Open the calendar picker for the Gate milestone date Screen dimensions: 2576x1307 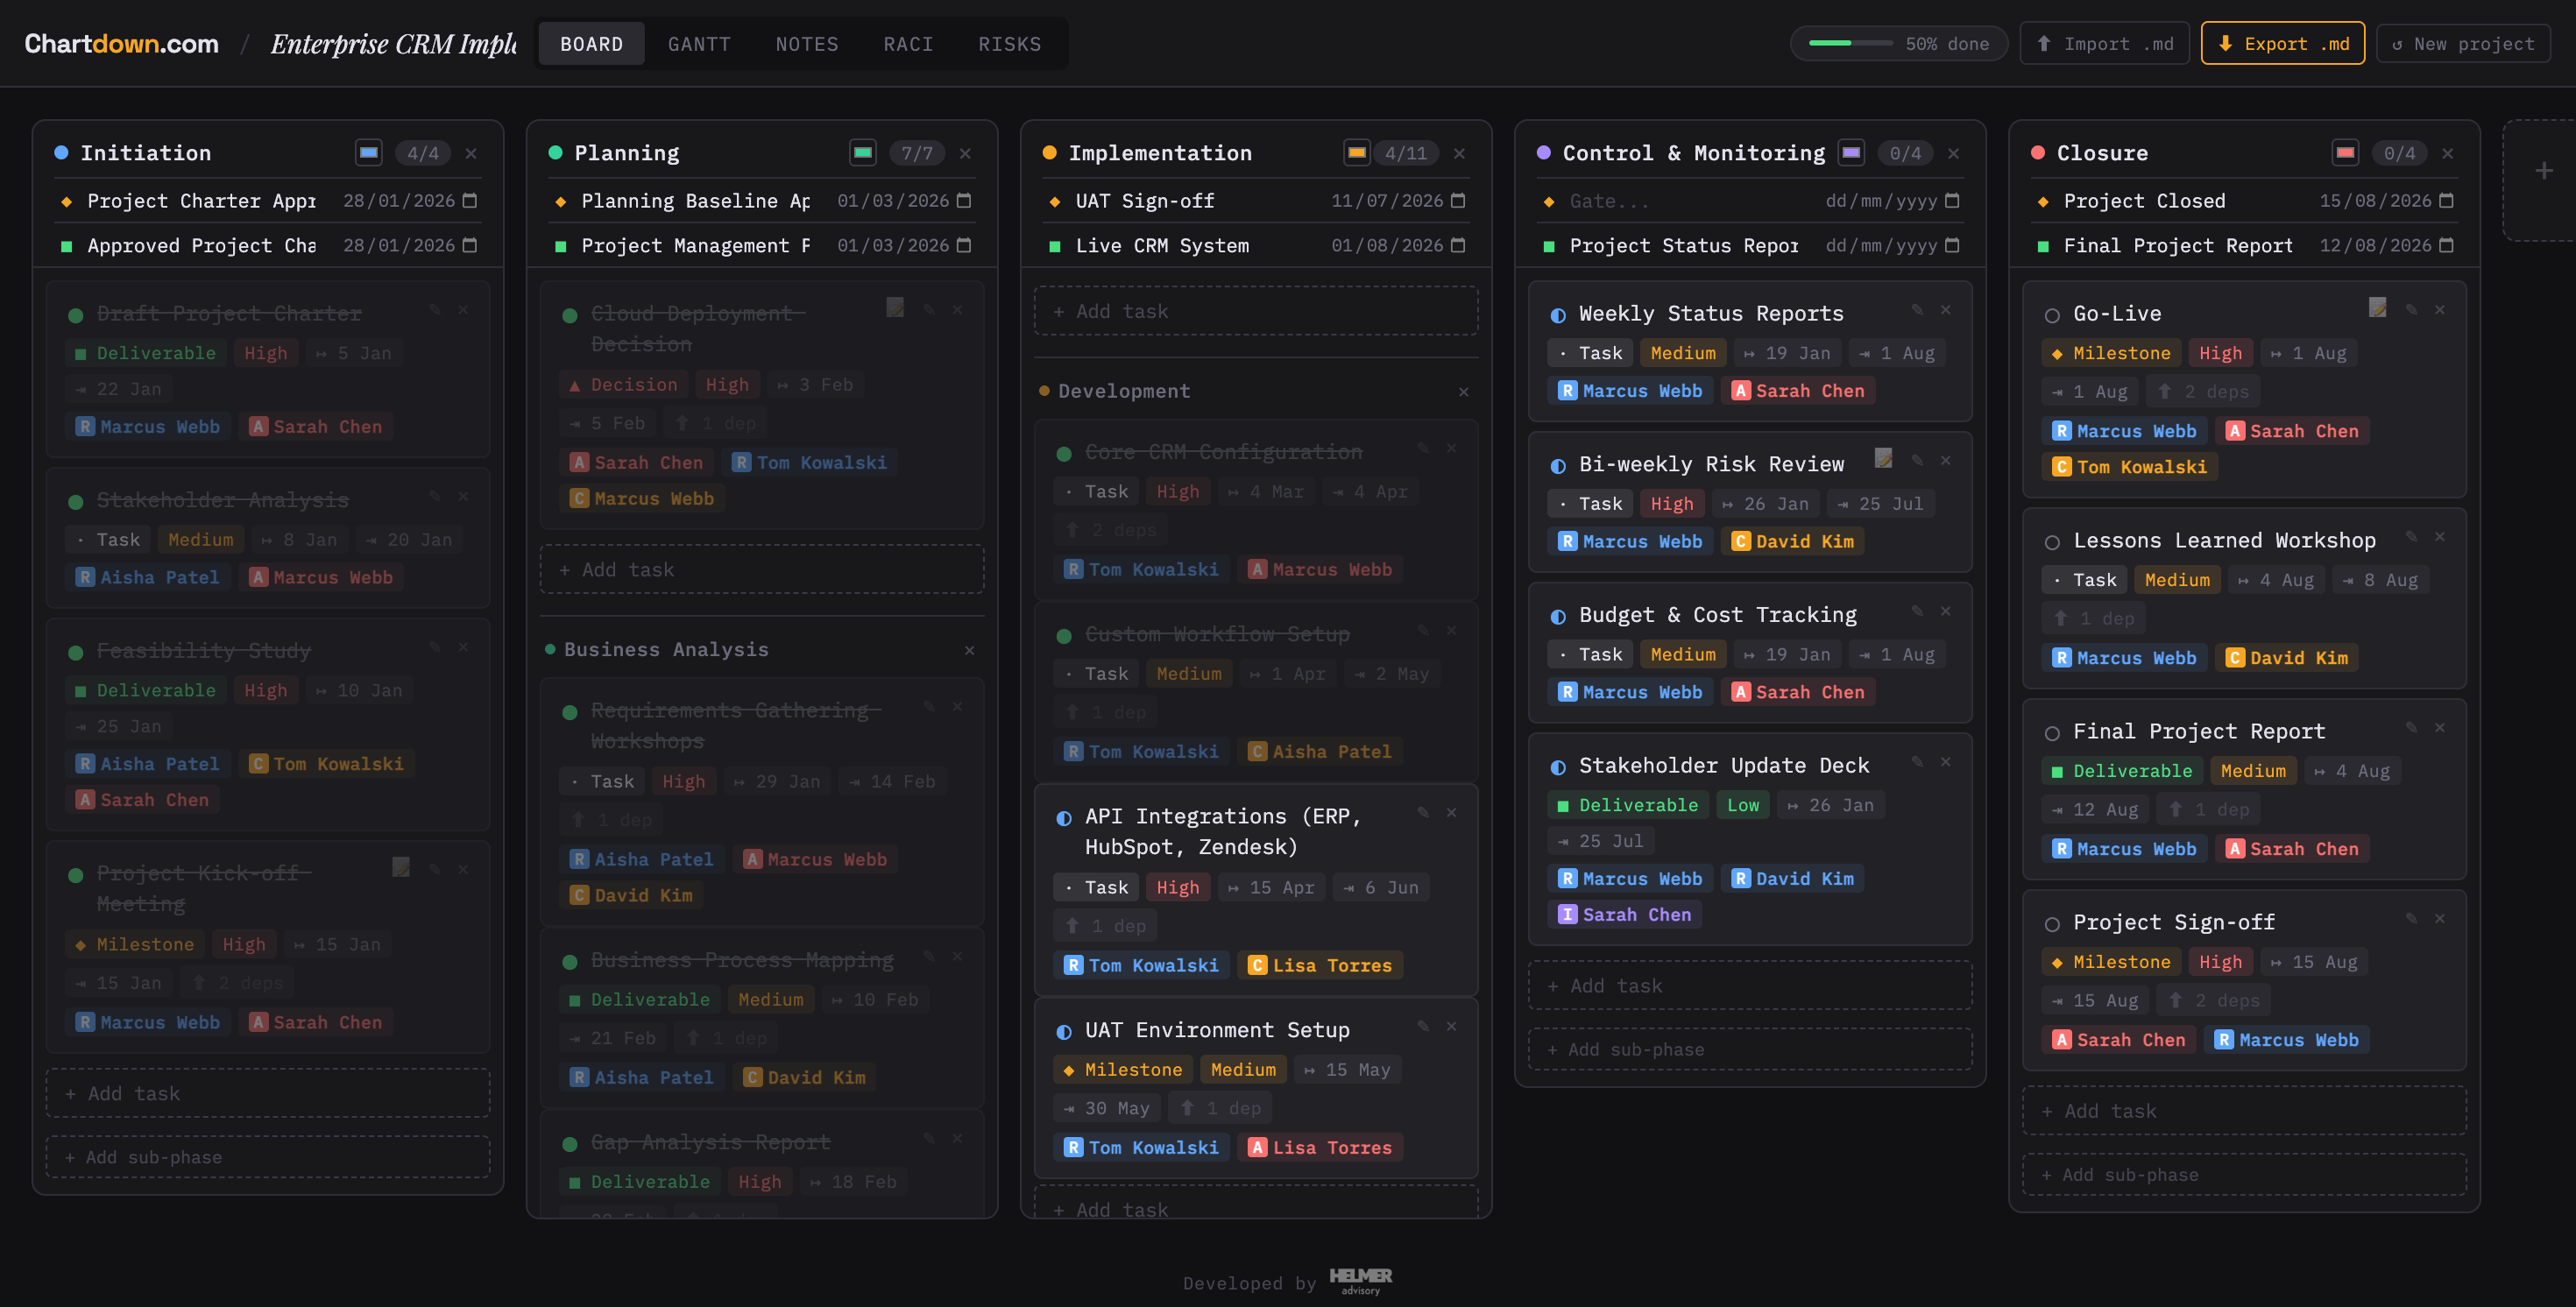[x=1953, y=200]
